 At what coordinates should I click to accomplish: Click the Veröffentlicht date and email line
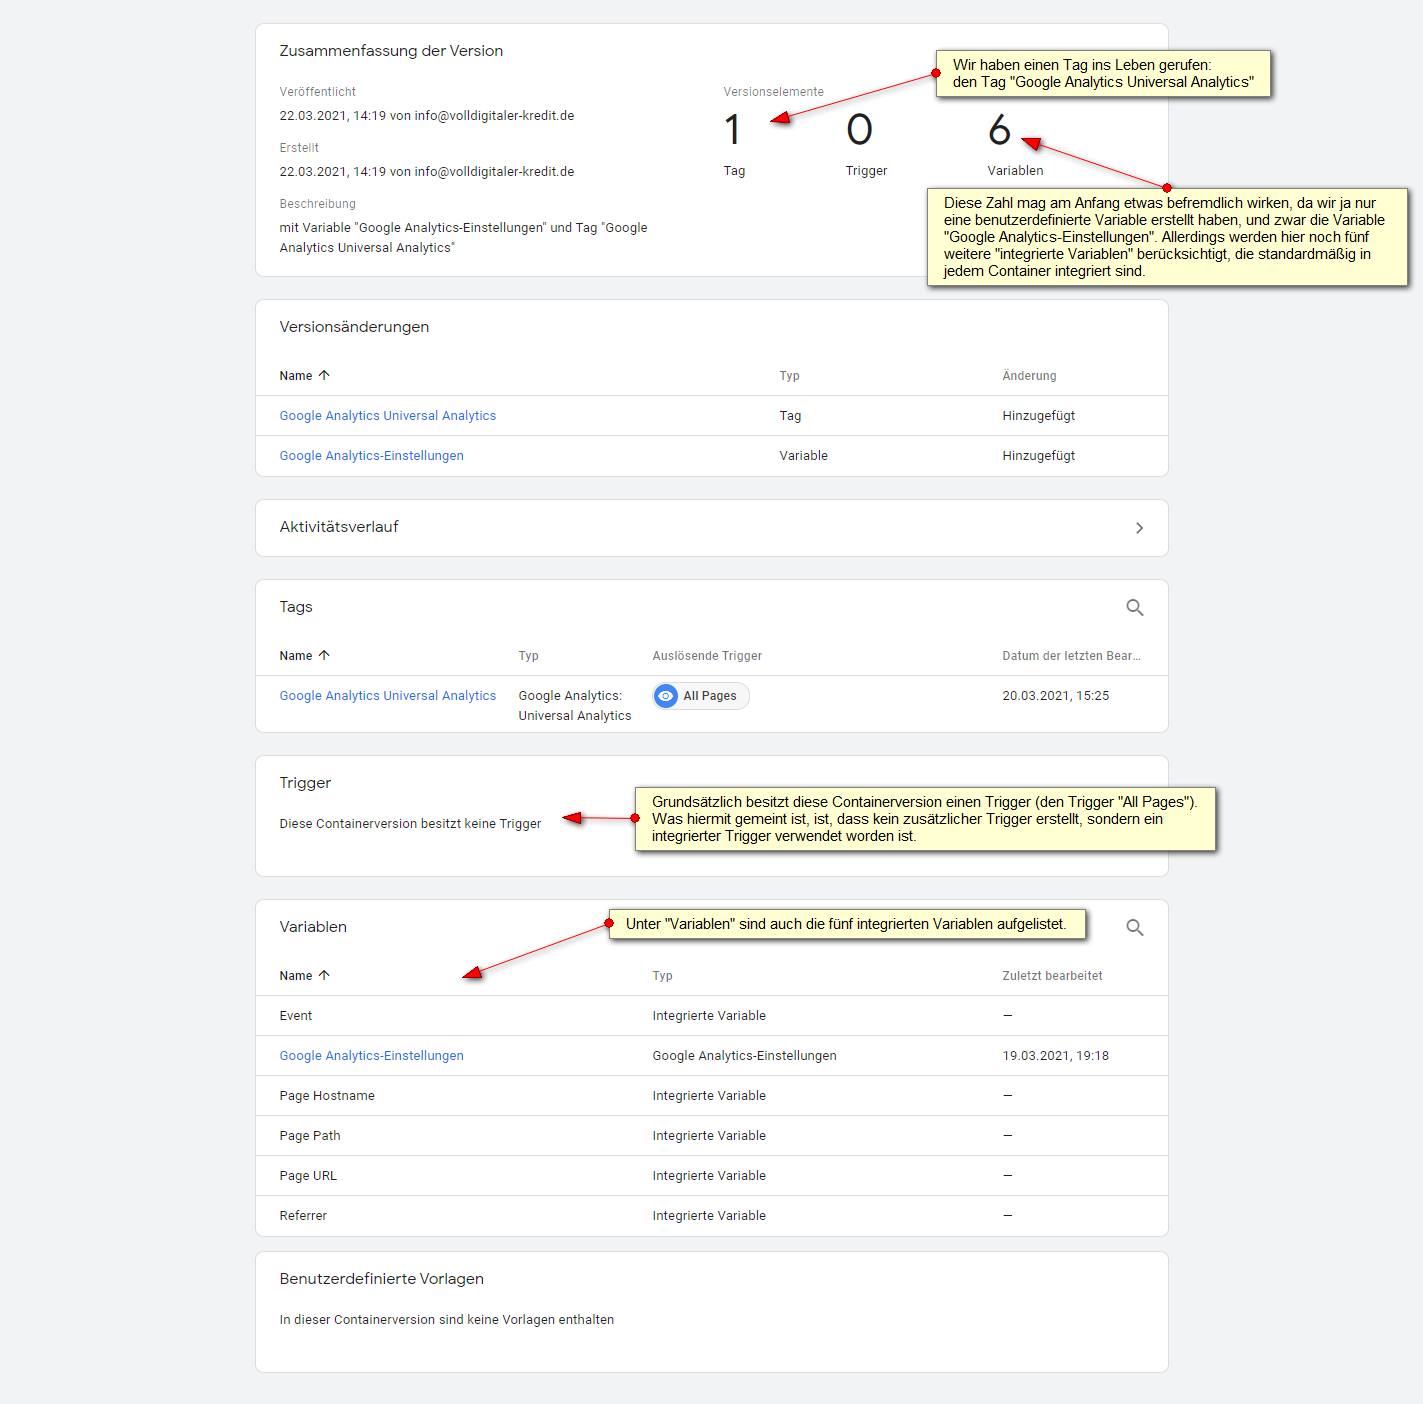427,116
